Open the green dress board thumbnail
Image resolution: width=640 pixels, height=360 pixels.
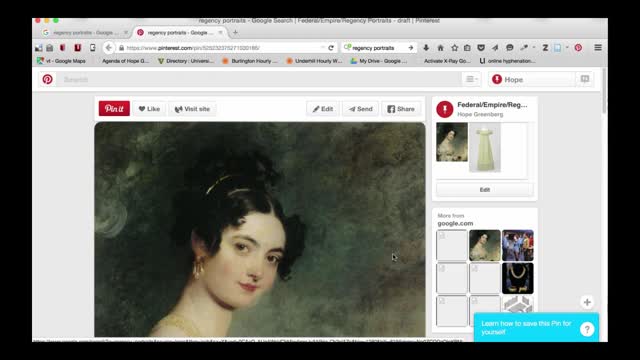(484, 147)
